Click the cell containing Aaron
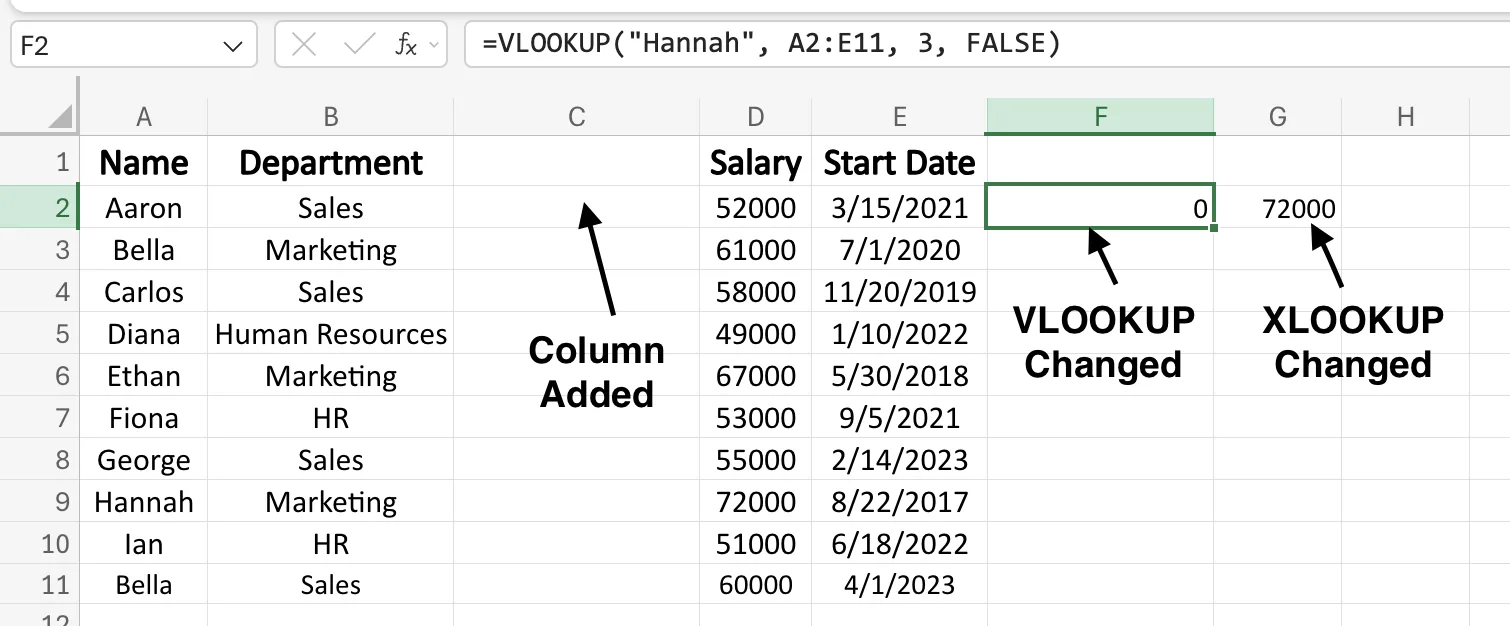1510x626 pixels. (144, 208)
